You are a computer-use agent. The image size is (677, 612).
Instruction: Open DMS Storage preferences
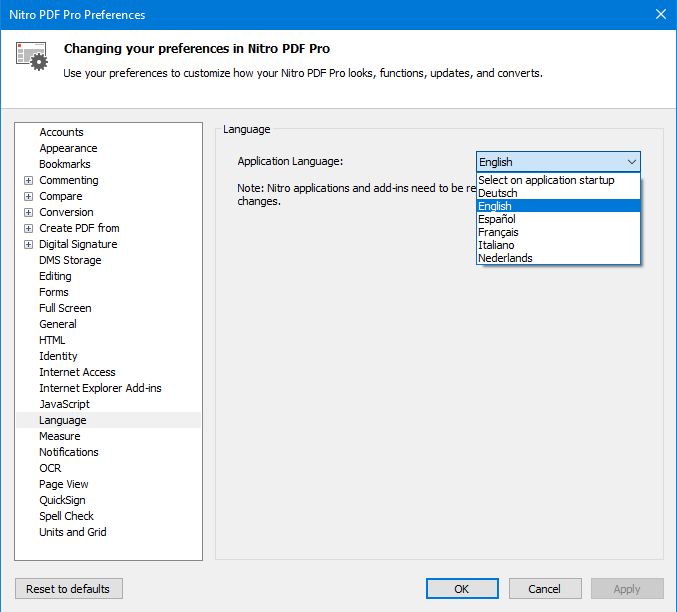tap(70, 260)
